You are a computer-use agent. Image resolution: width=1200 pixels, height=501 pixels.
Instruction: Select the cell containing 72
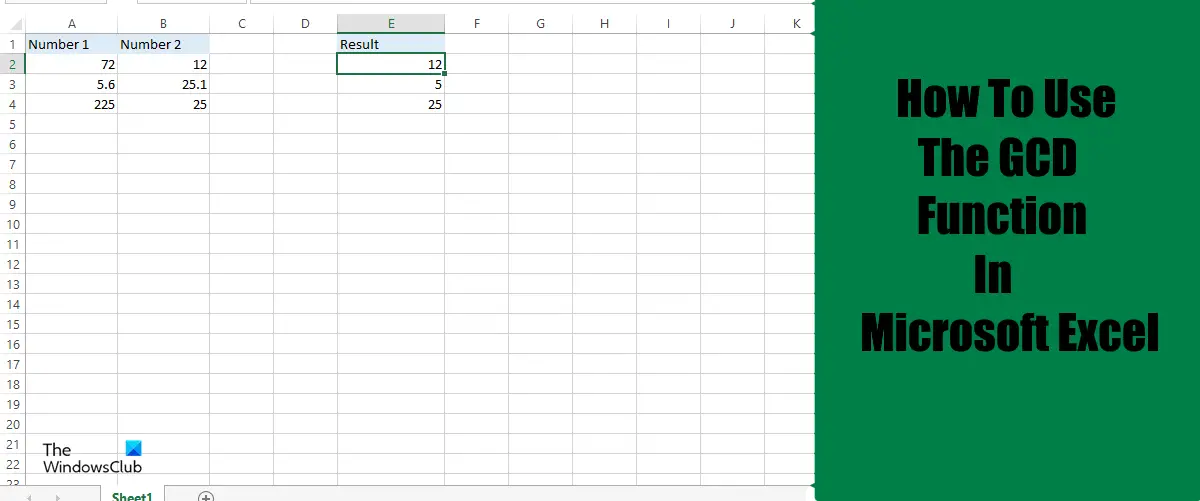[x=72, y=64]
